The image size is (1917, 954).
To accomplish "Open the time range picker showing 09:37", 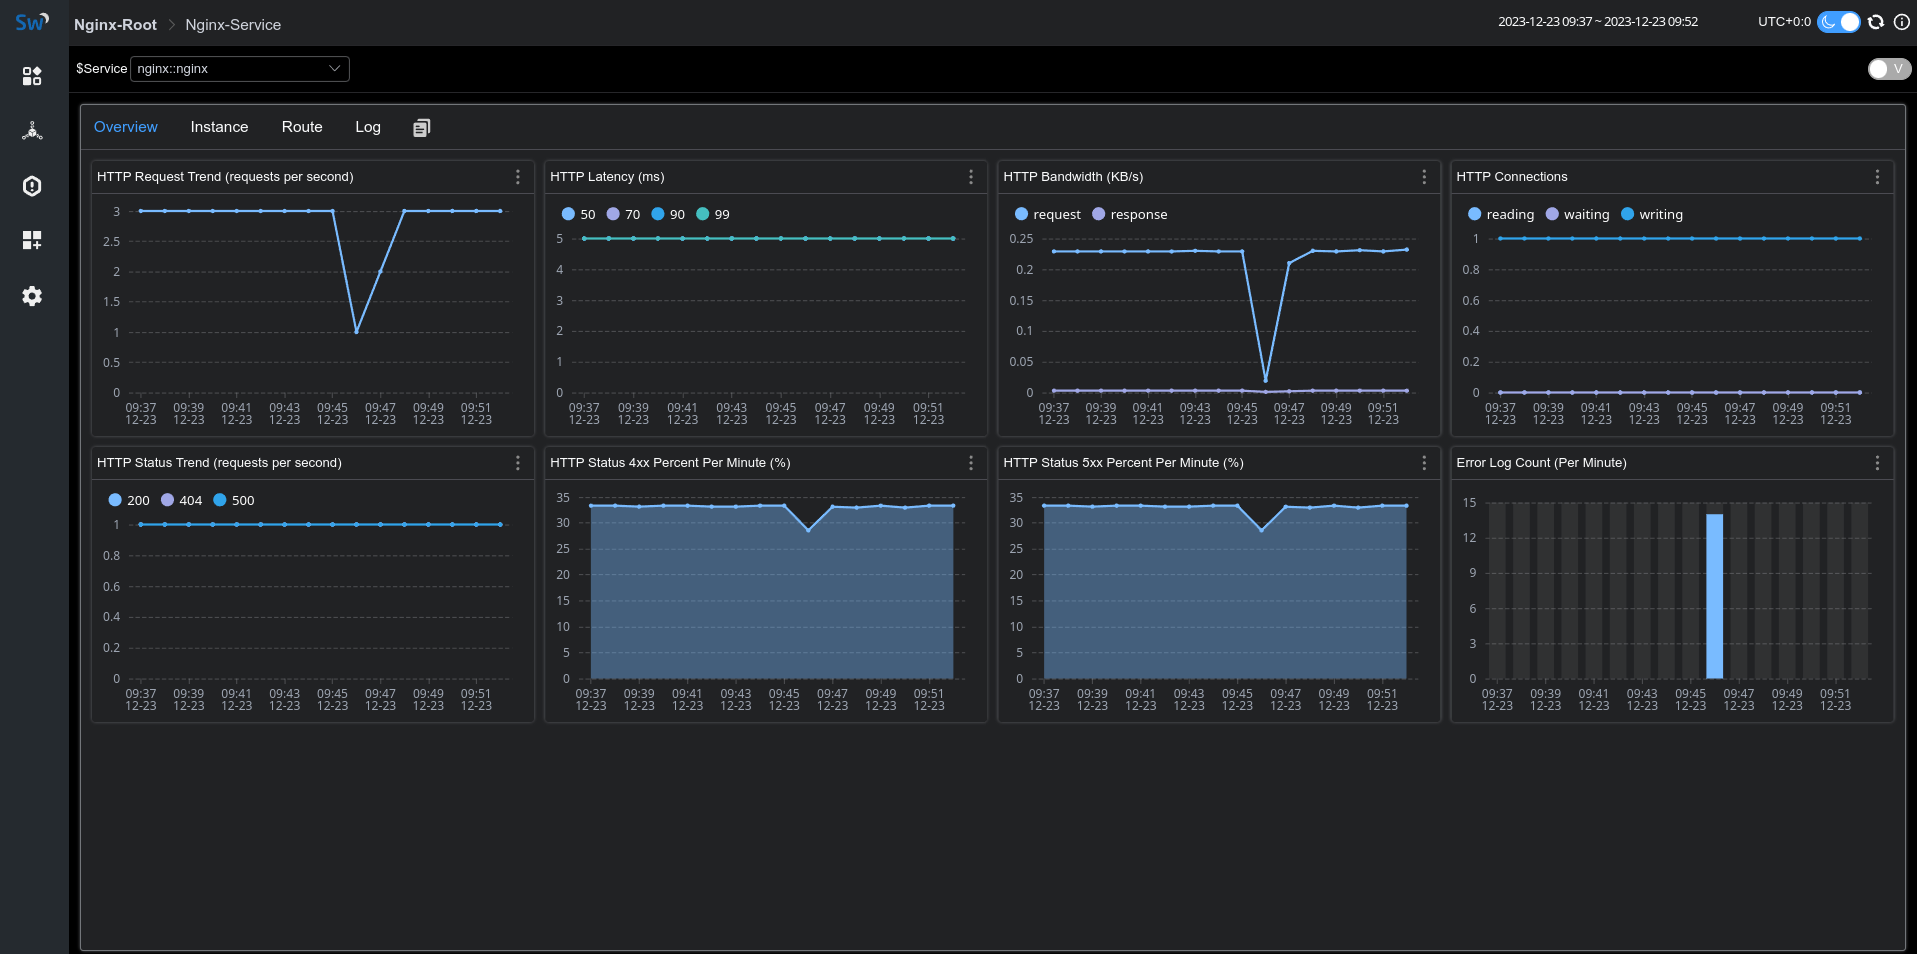I will tap(1598, 21).
